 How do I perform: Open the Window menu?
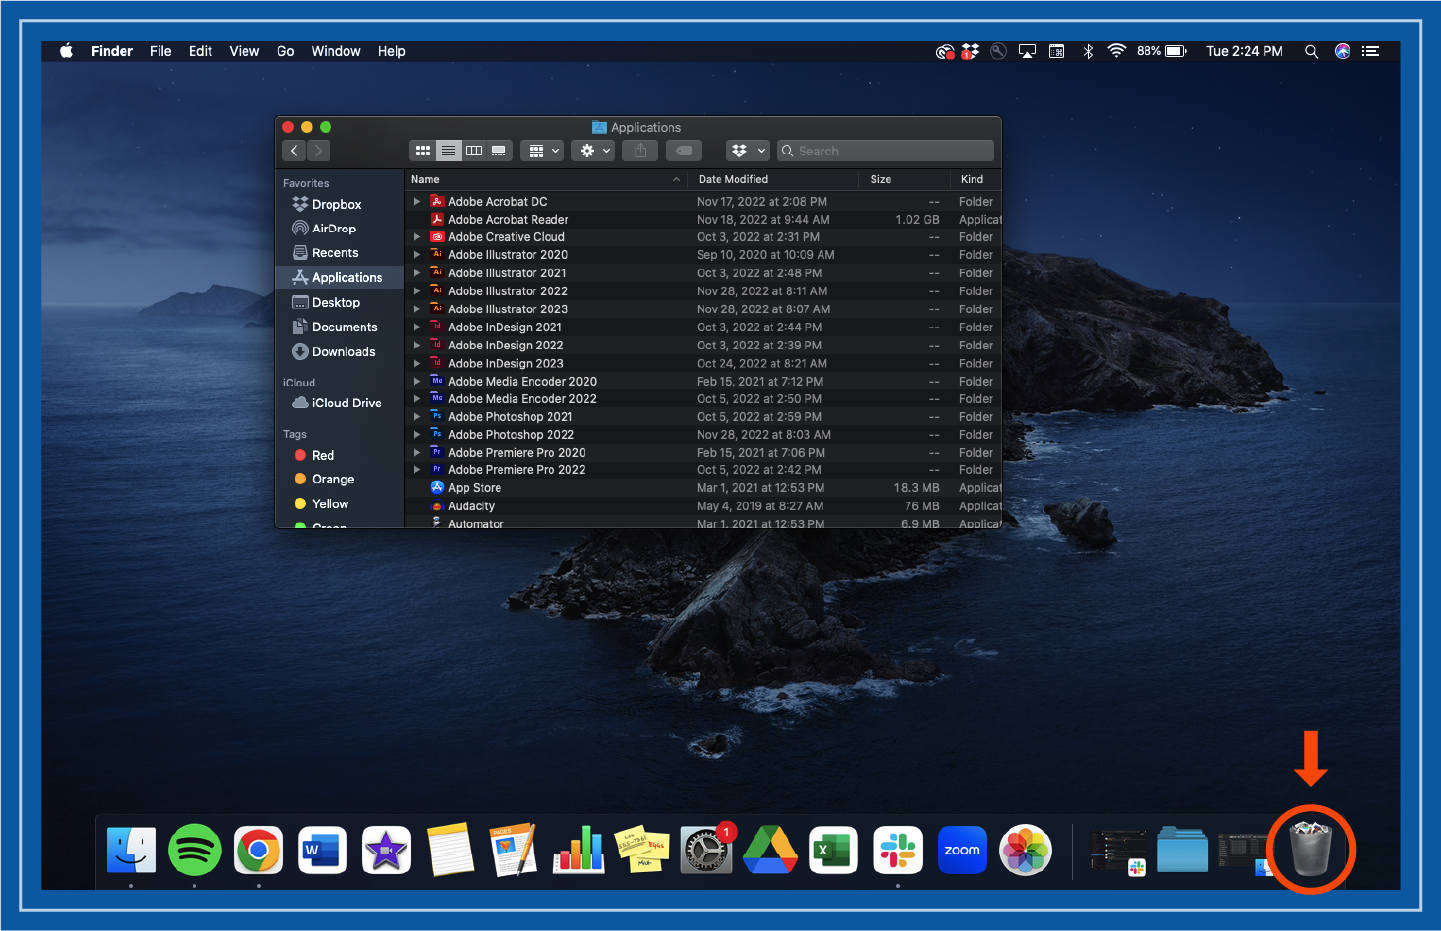click(x=336, y=51)
